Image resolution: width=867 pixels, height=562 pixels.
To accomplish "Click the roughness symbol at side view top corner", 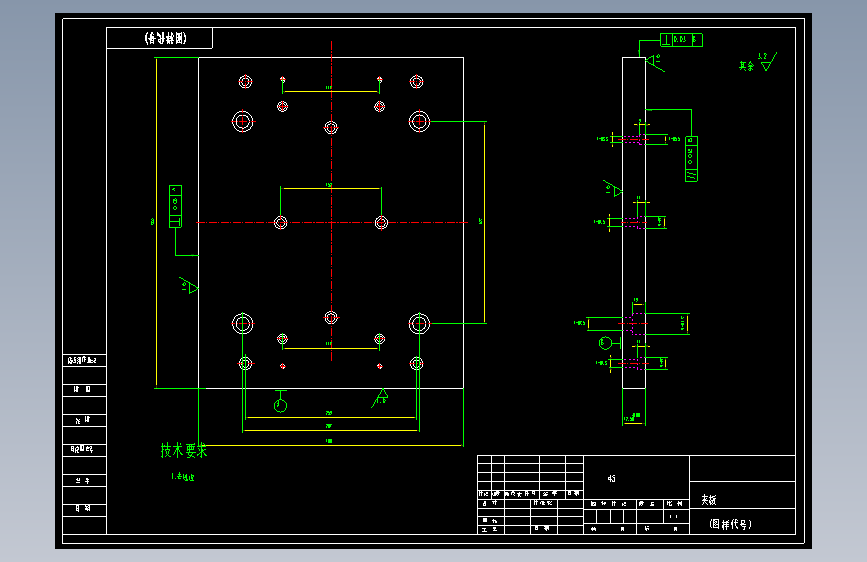I will pyautogui.click(x=655, y=63).
